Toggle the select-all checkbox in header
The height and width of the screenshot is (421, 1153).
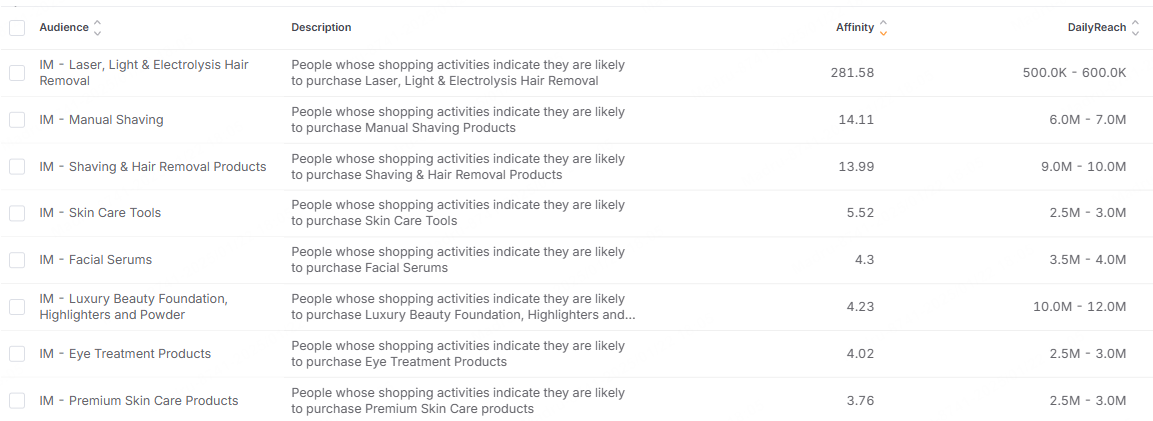click(x=17, y=28)
